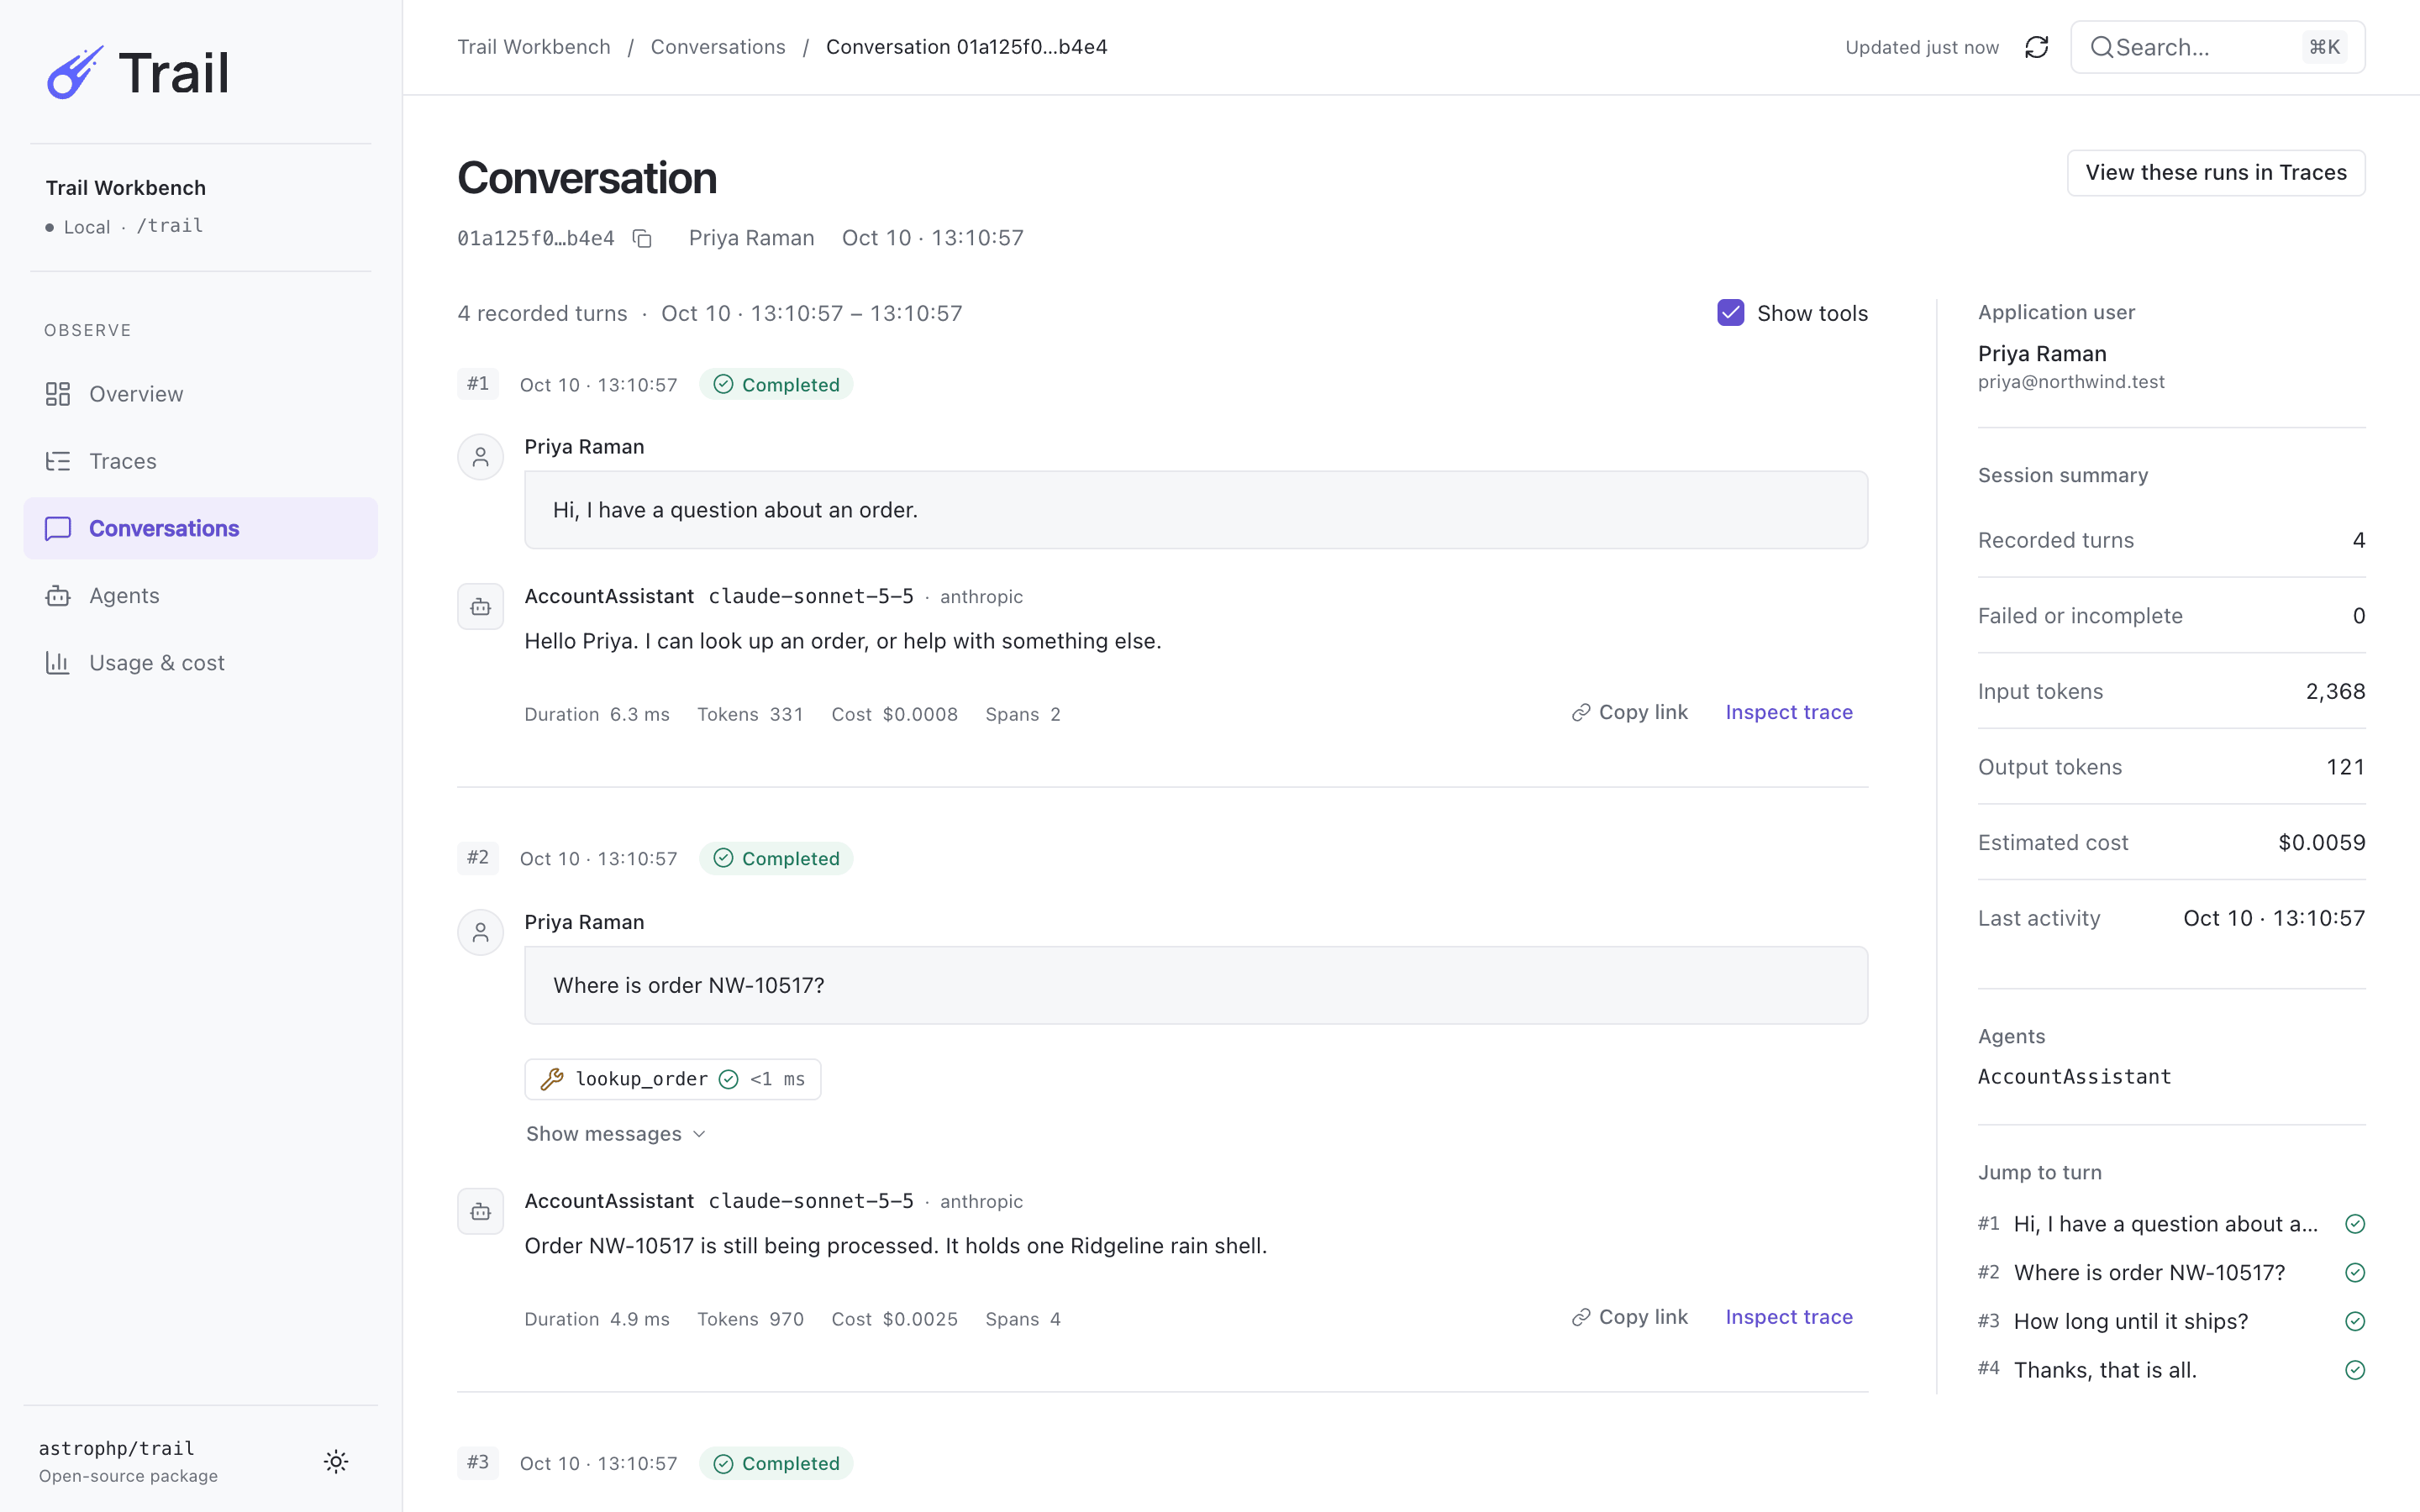Focus the Search field

[2217, 47]
